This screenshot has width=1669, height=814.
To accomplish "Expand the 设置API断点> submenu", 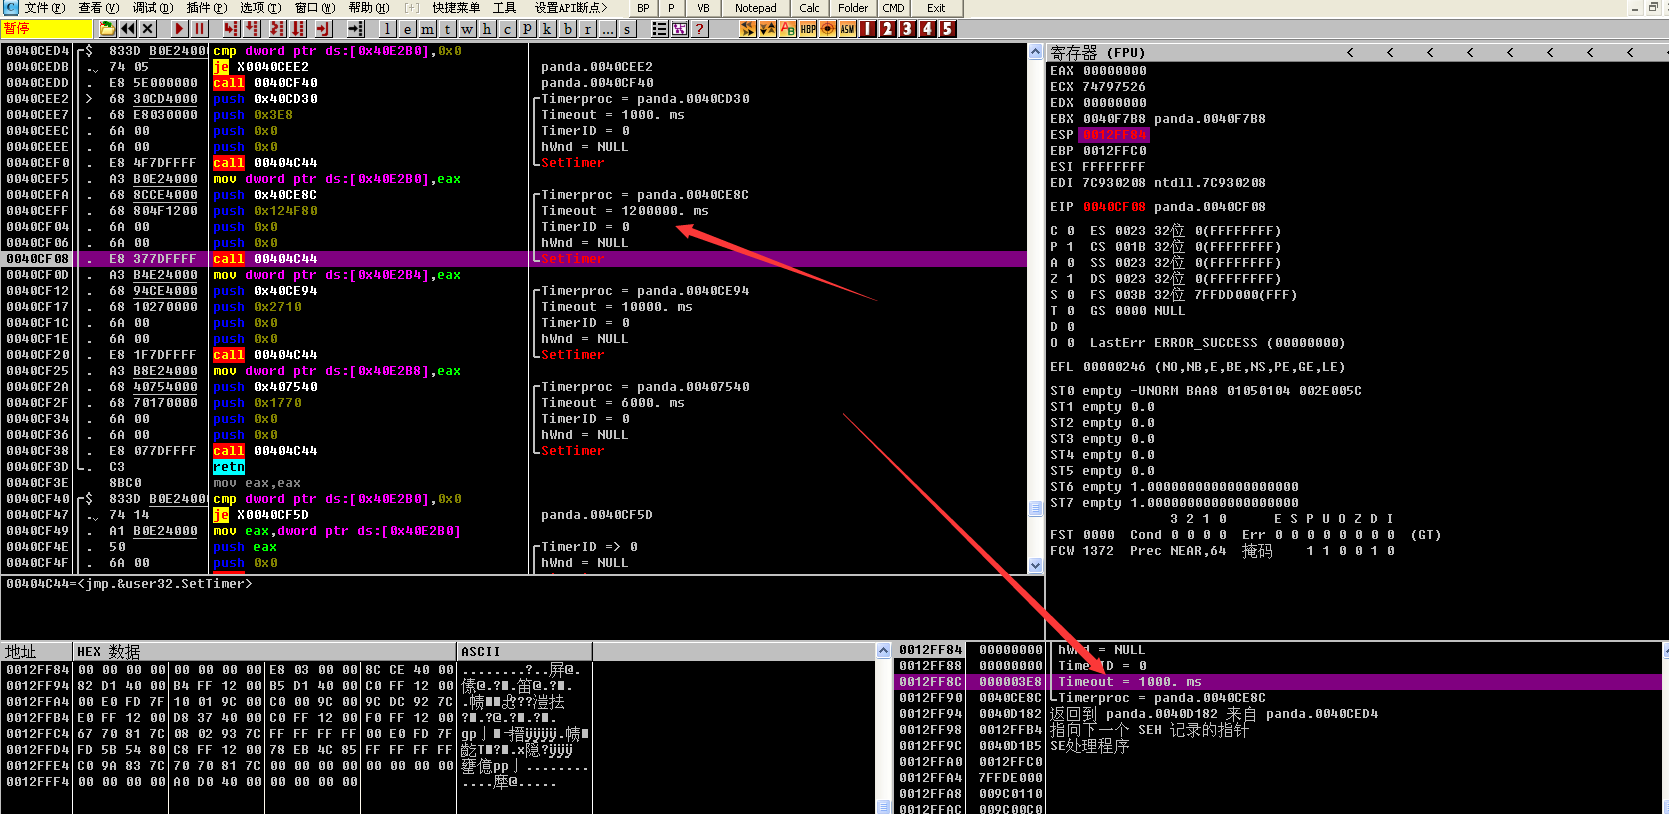I will (571, 8).
